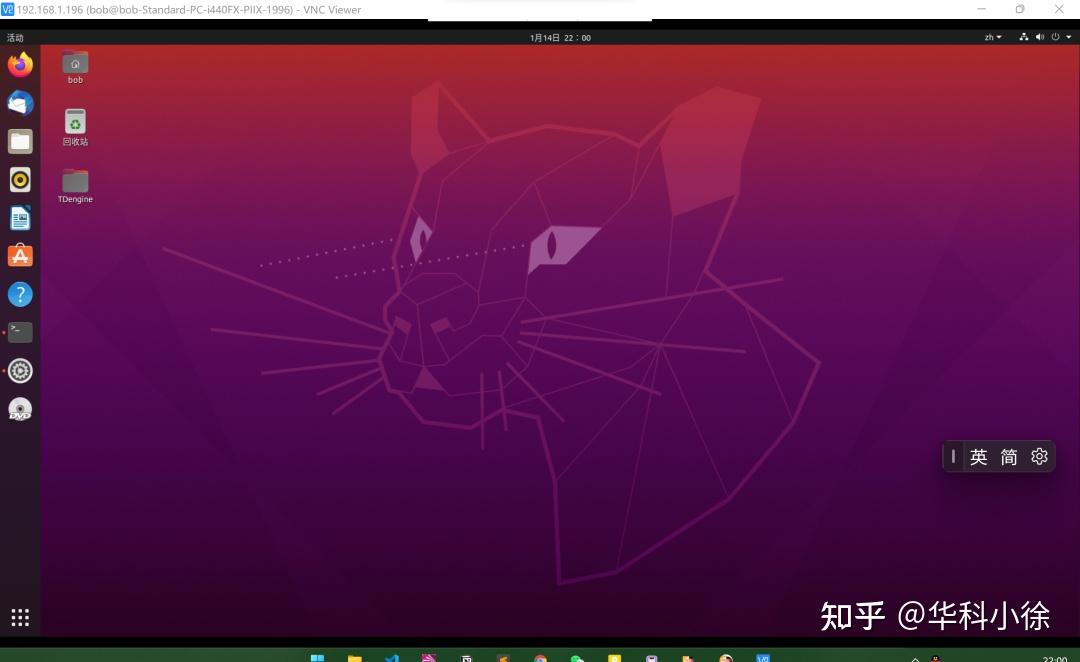
Task: Select the bob home folder on desktop
Action: tap(75, 68)
